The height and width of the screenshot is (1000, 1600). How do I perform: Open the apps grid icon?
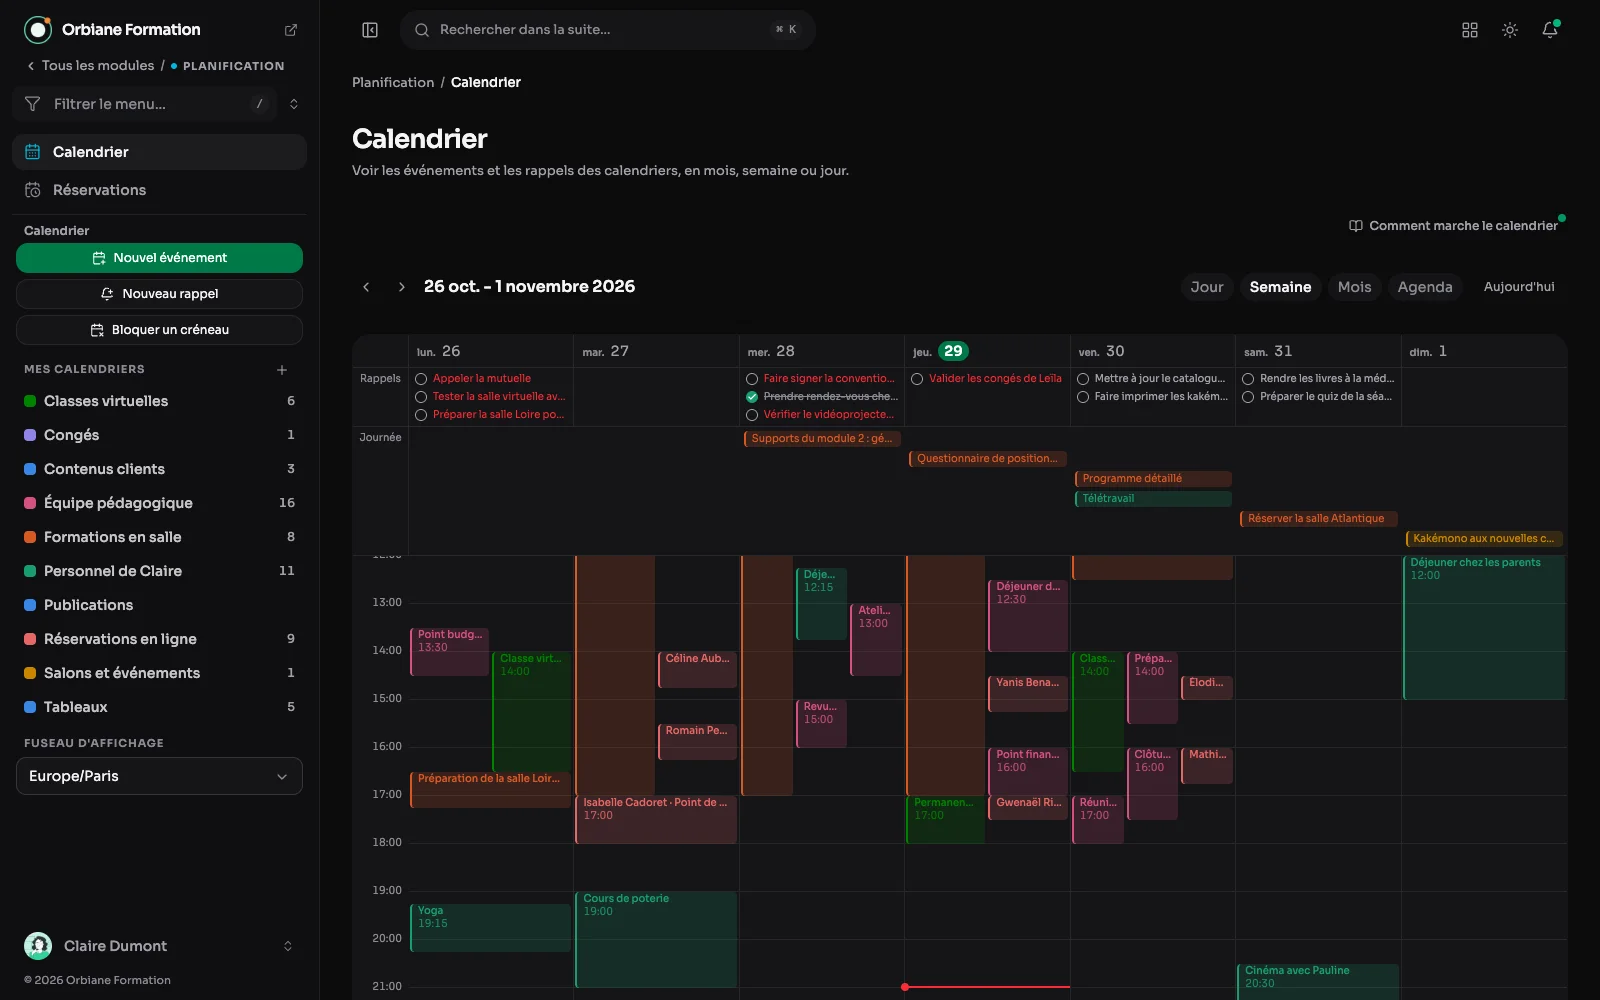pos(1470,30)
